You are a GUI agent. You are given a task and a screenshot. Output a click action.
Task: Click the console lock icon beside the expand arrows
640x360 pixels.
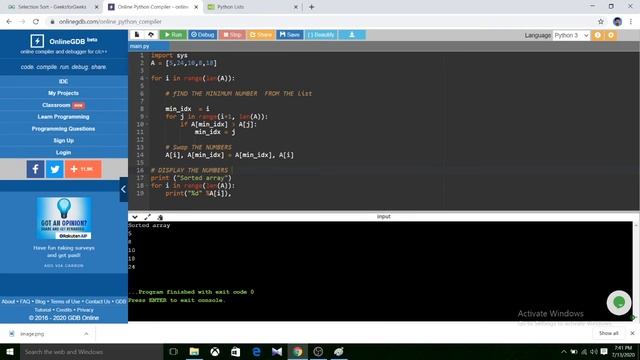click(x=160, y=217)
